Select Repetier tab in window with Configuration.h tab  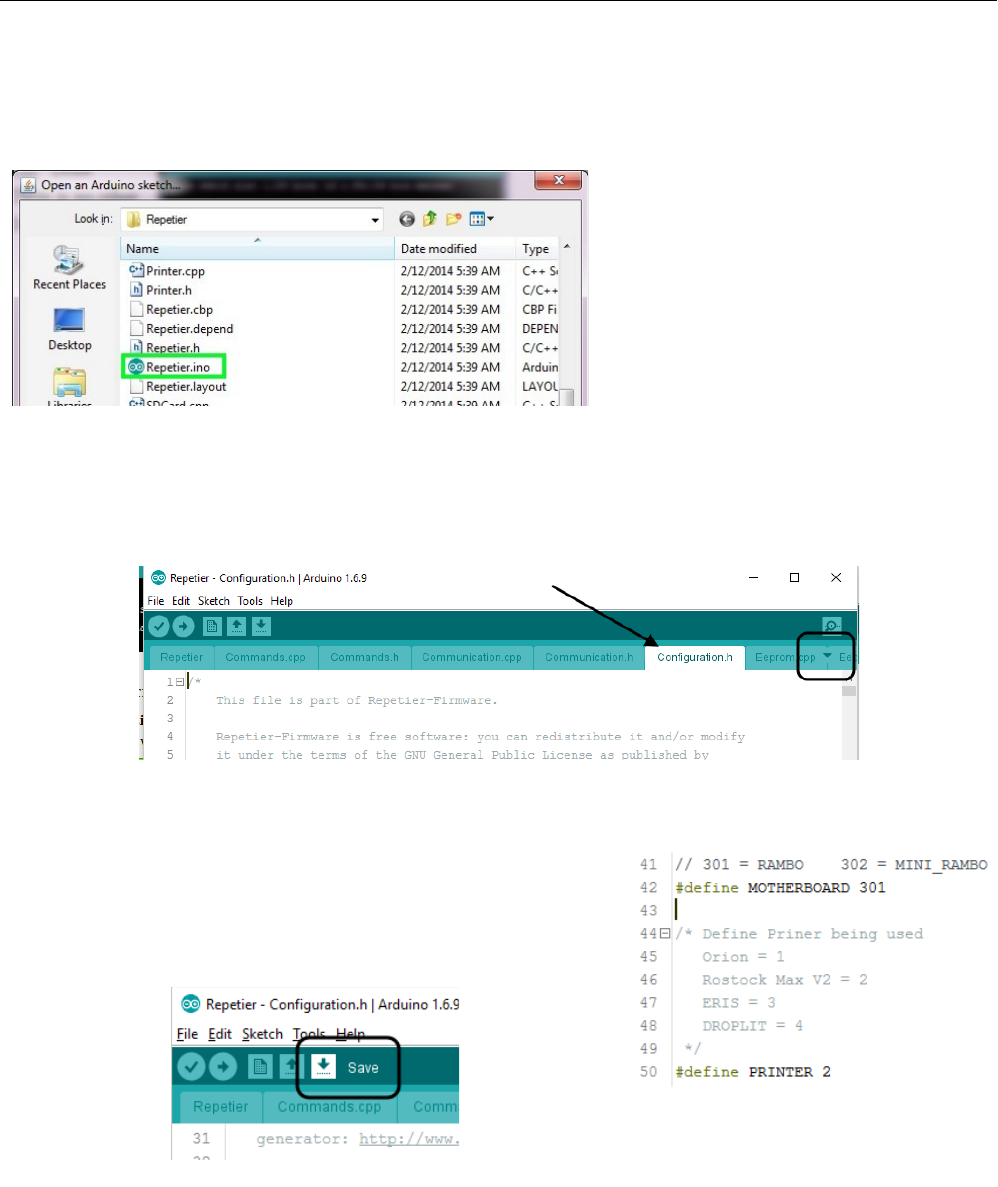click(181, 657)
